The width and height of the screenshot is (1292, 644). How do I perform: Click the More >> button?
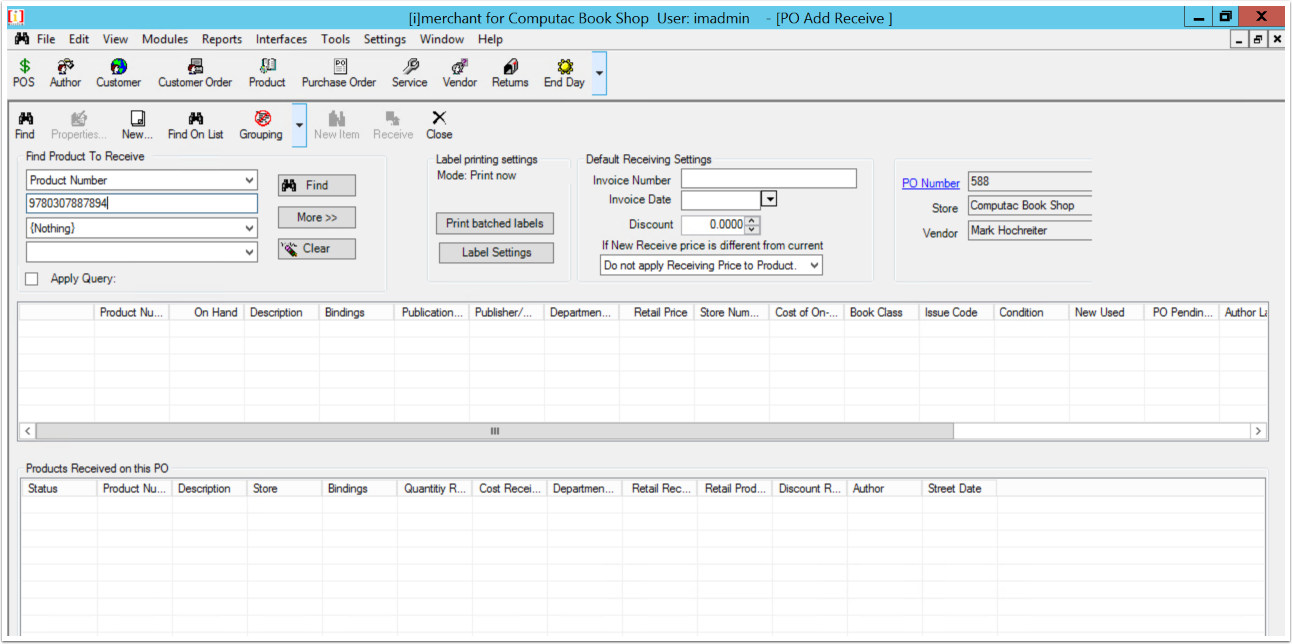click(x=317, y=217)
